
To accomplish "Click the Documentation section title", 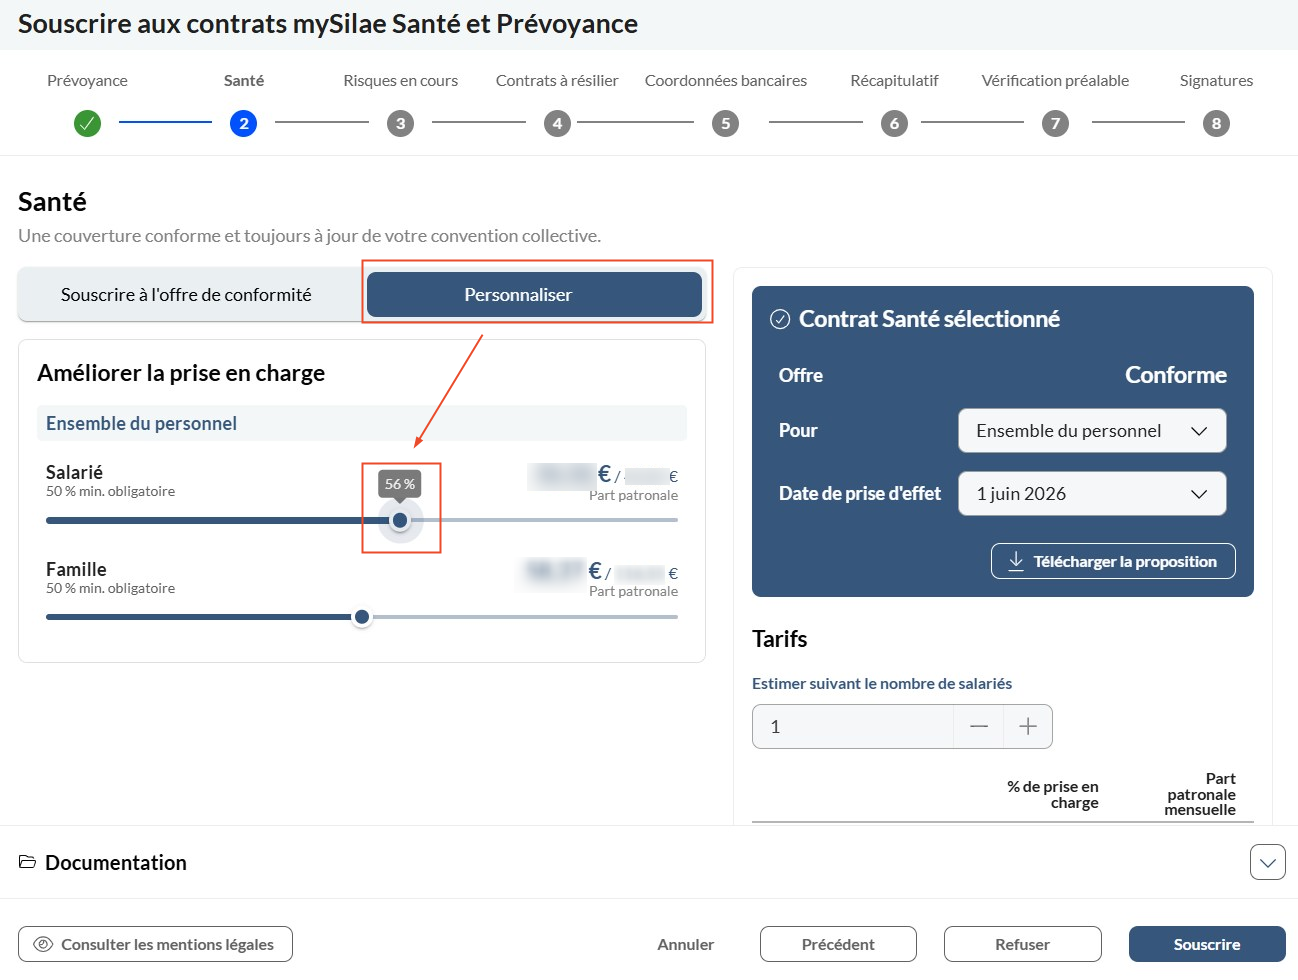I will click(x=116, y=862).
